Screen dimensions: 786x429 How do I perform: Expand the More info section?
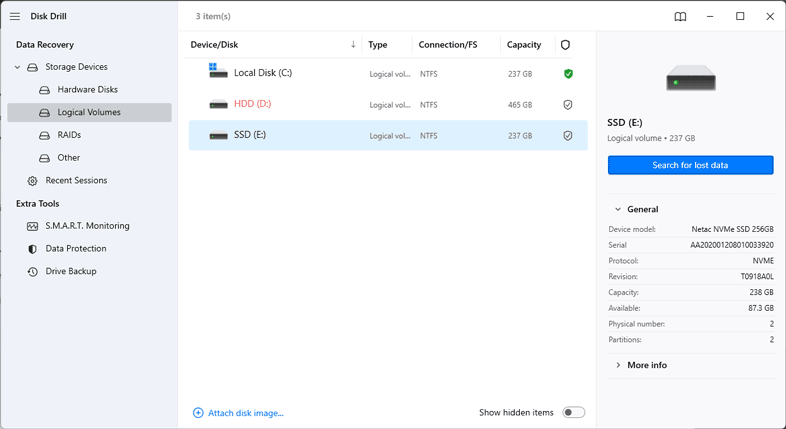[647, 365]
